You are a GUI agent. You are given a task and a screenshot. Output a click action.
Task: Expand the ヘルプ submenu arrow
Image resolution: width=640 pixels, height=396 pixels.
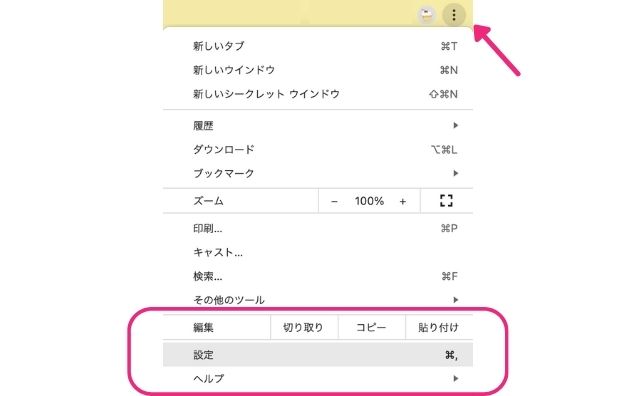click(456, 378)
